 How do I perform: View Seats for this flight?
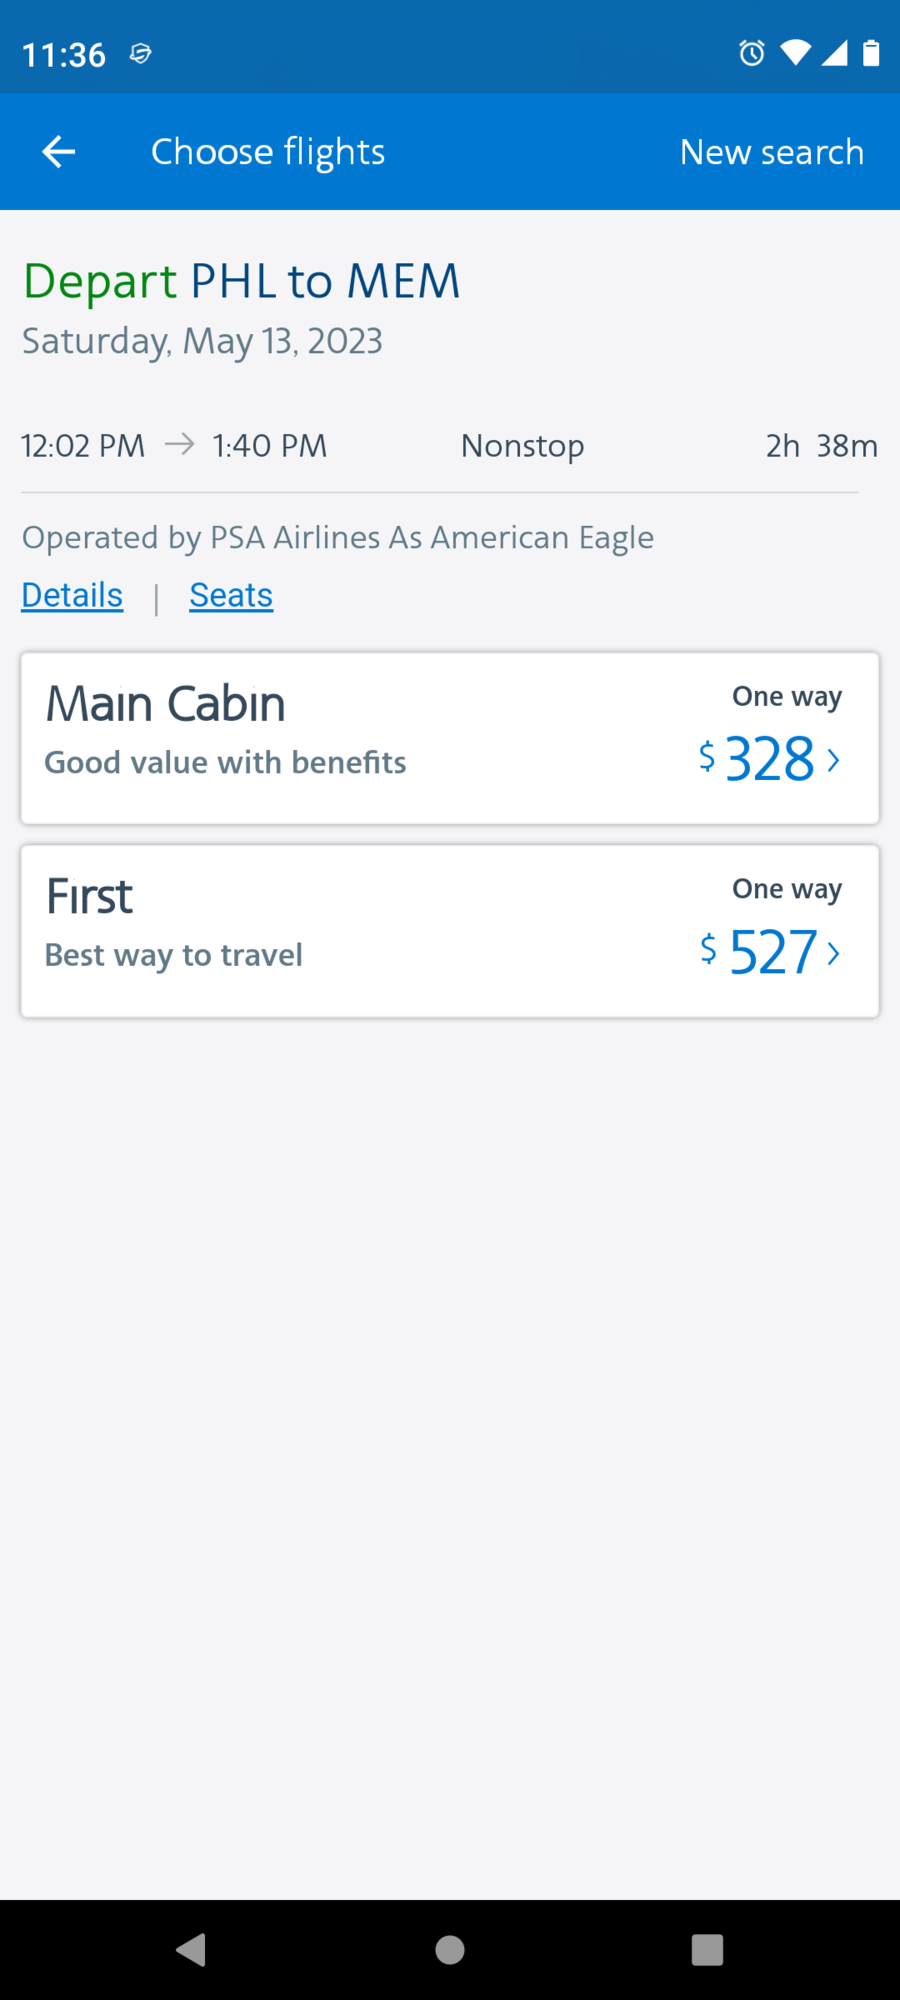point(231,595)
